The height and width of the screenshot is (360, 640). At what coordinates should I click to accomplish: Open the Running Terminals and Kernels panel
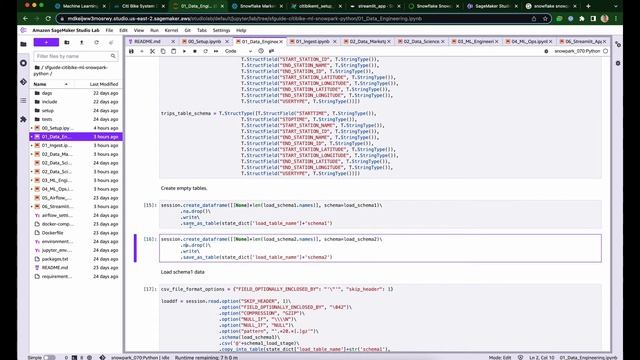click(x=23, y=63)
